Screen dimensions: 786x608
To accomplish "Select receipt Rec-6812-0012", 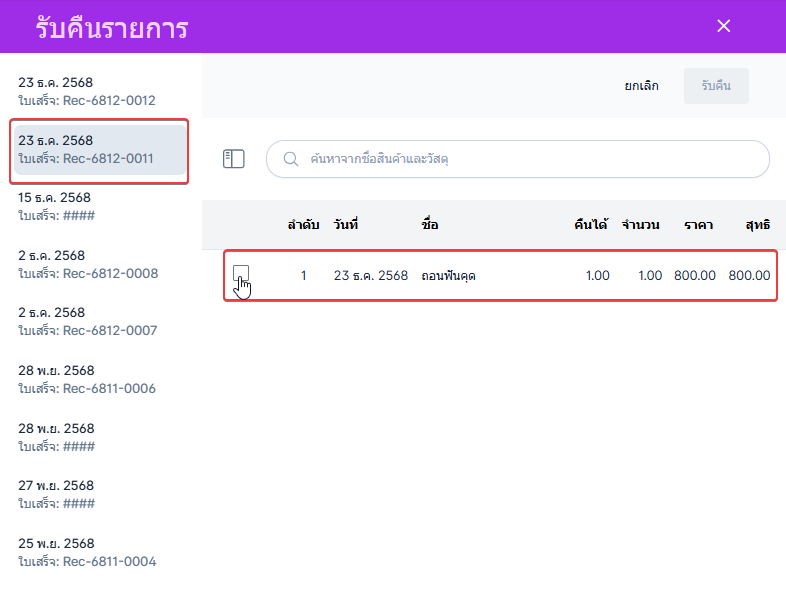I will 100,91.
